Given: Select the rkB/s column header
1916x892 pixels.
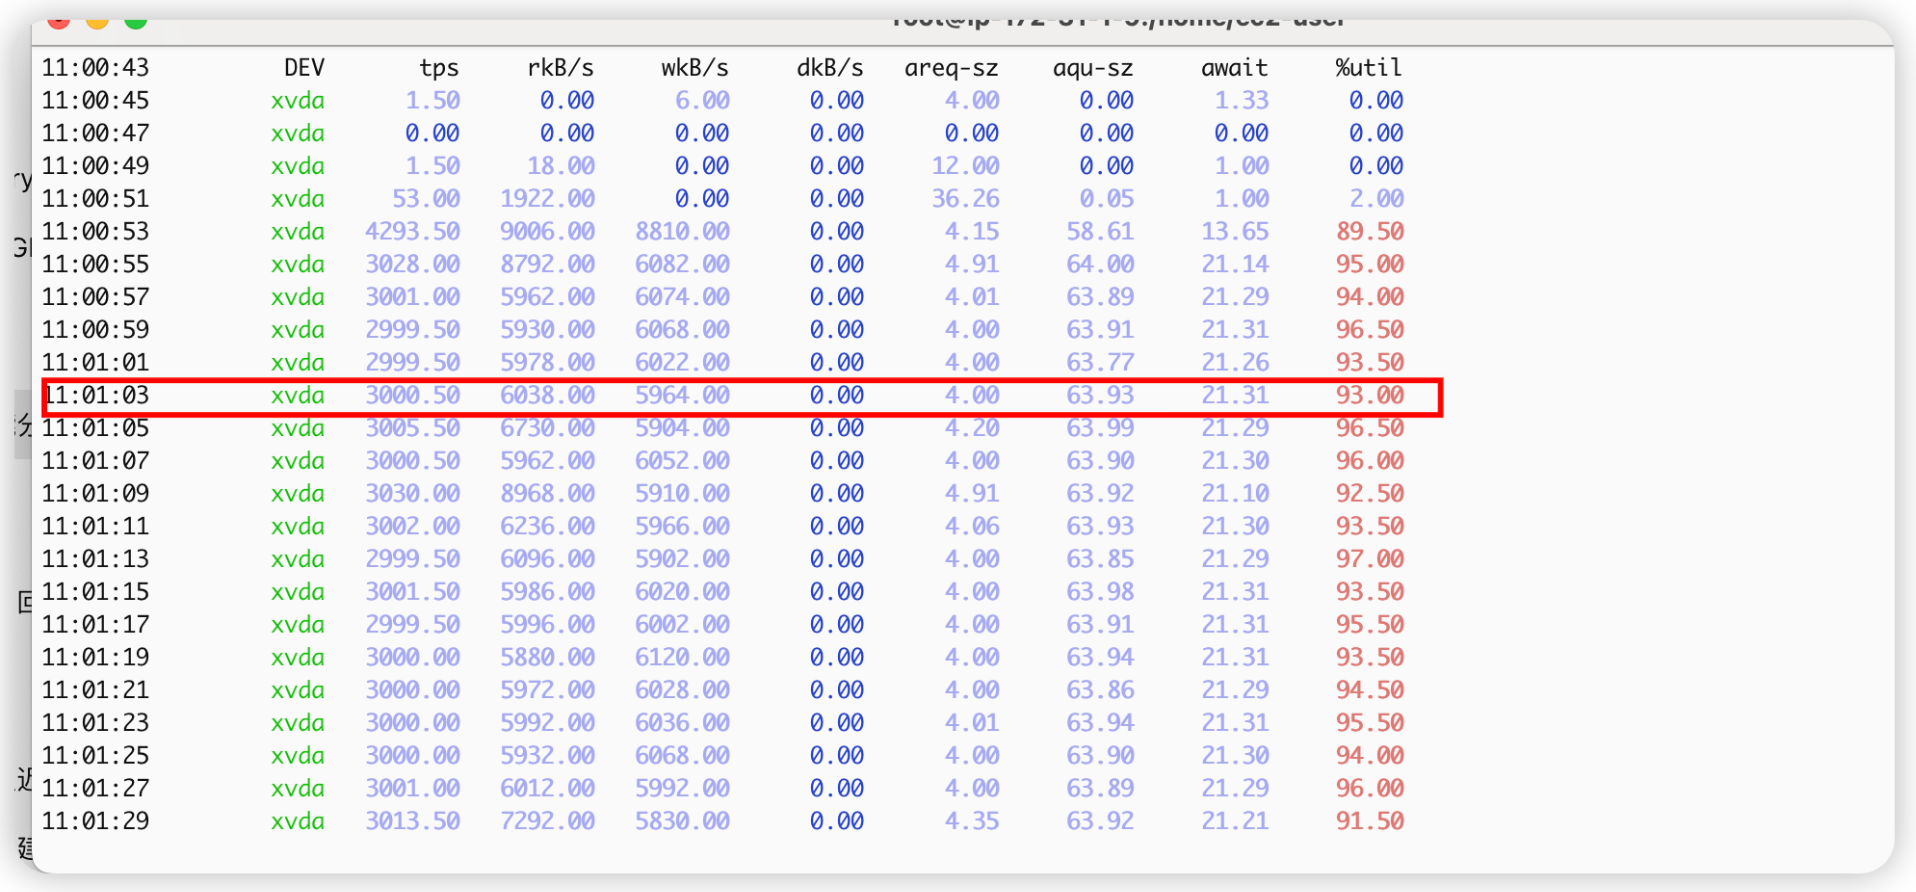Looking at the screenshot, I should (x=560, y=68).
